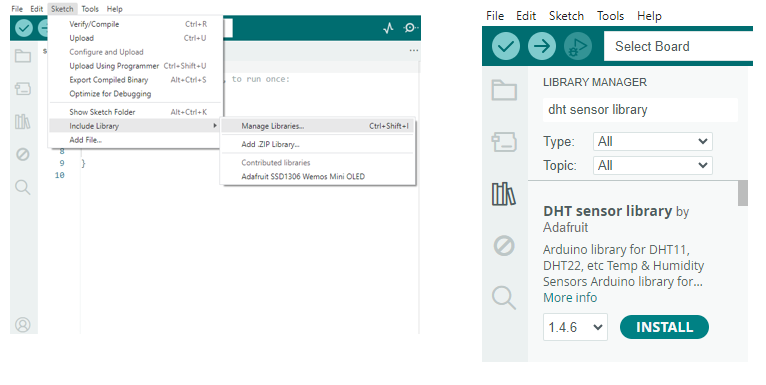Open Sketch menu in right window
Viewport: 766px width, 385px height.
click(566, 16)
